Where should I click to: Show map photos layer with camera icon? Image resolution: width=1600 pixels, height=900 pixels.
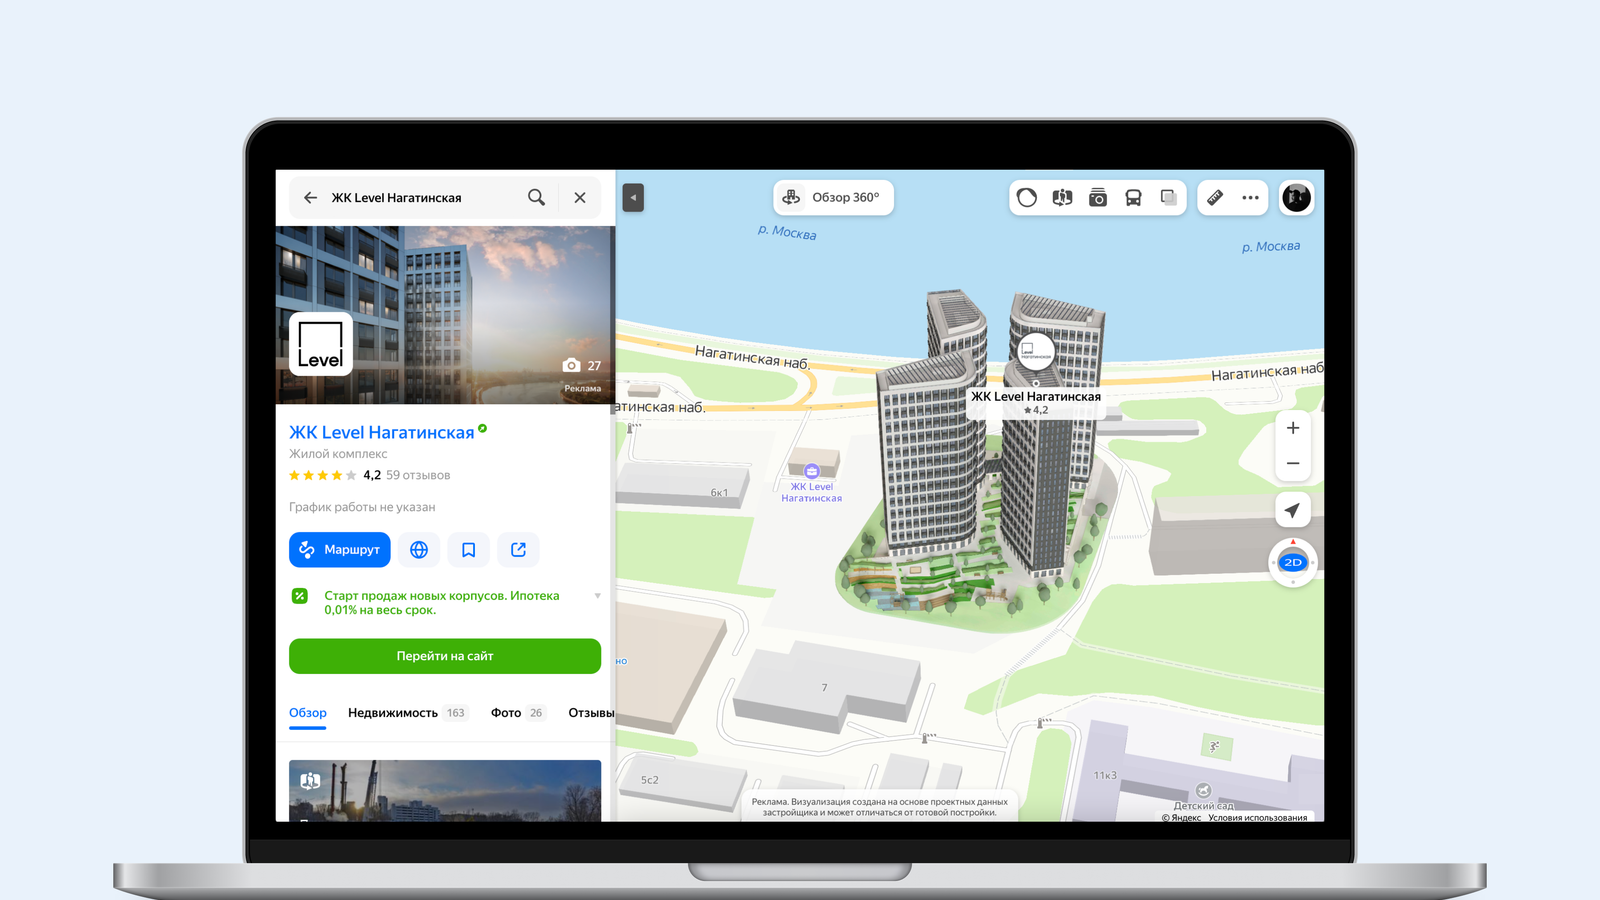1098,198
